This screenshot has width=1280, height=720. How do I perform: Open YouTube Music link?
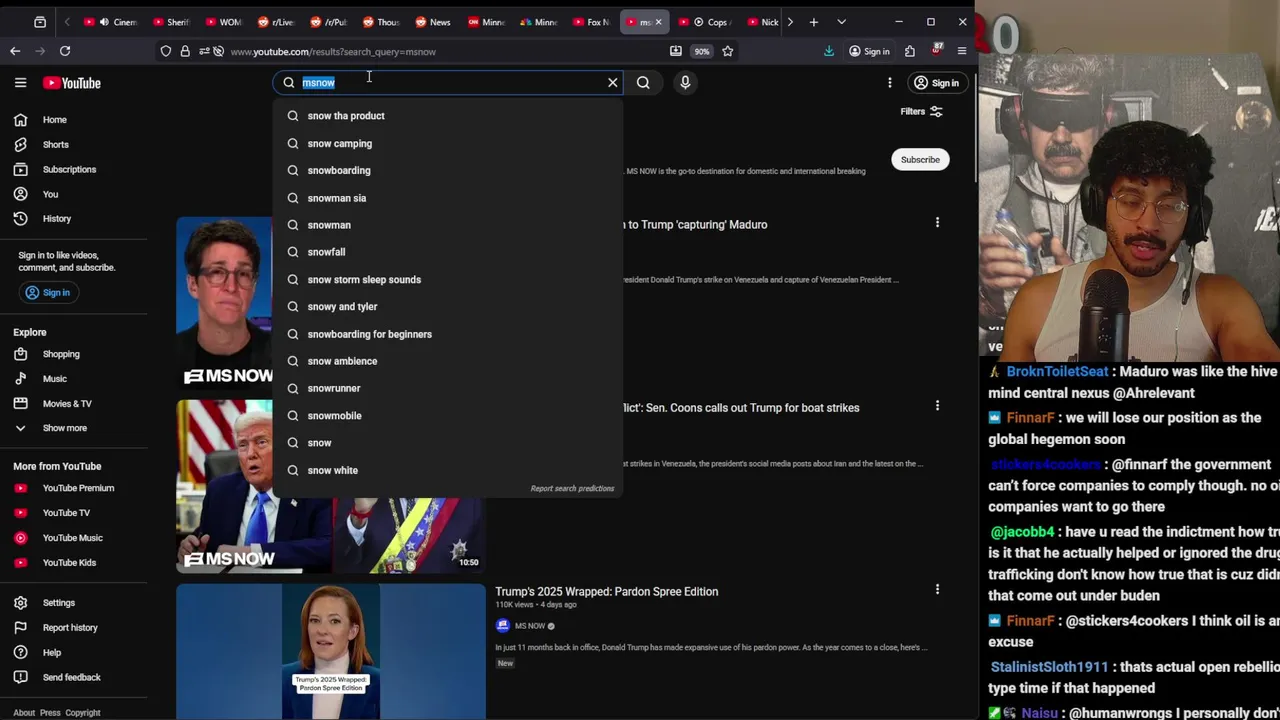coord(75,538)
